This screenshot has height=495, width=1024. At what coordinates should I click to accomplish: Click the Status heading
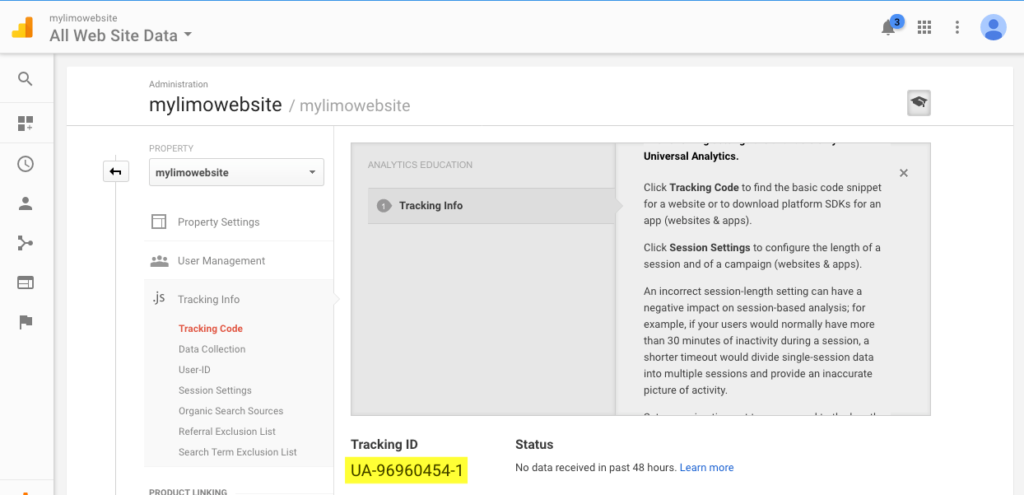[x=534, y=445]
